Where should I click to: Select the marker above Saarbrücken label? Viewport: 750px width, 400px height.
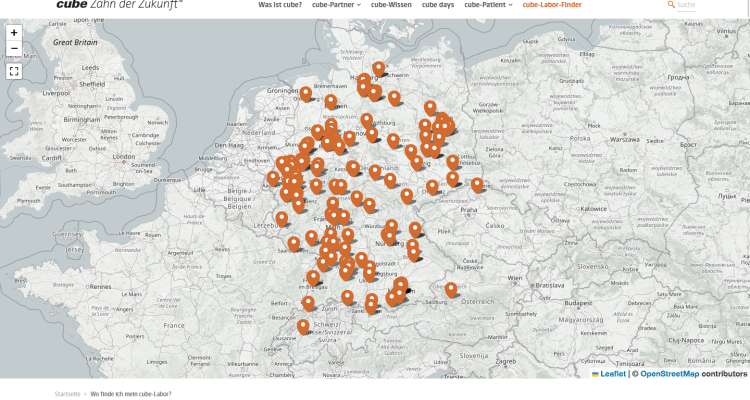294,244
